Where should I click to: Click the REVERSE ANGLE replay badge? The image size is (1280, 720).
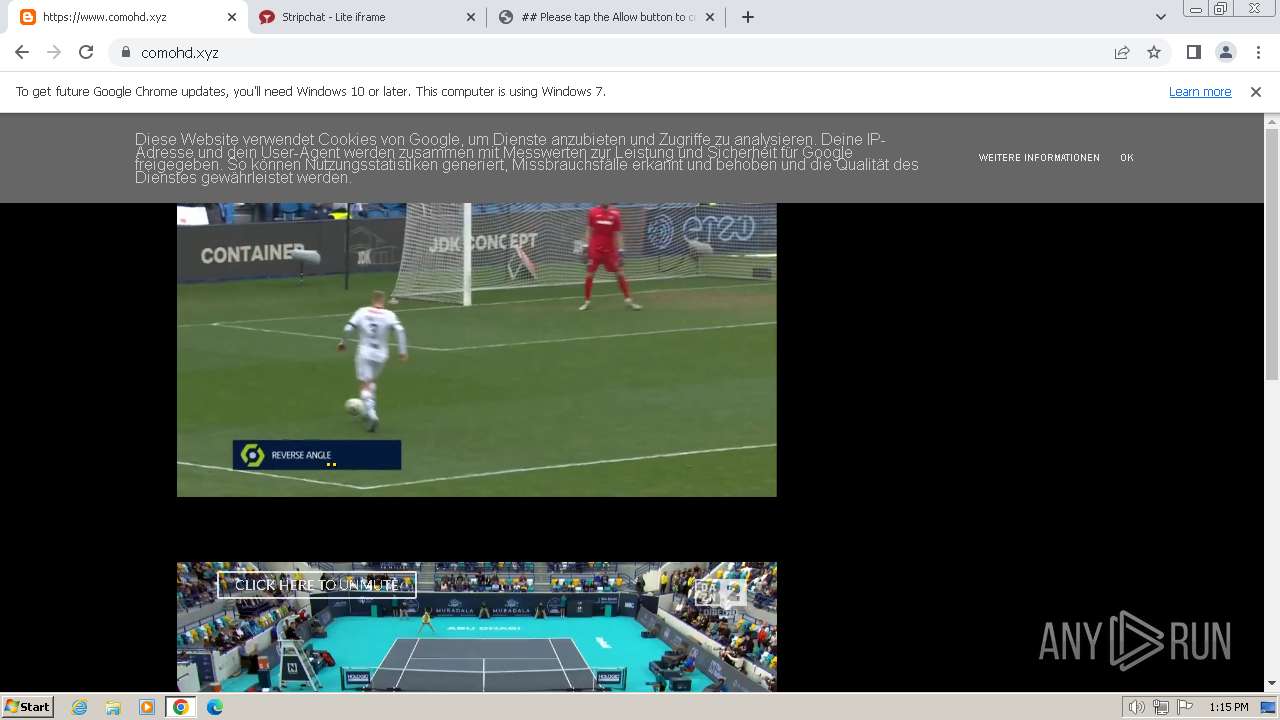tap(317, 455)
